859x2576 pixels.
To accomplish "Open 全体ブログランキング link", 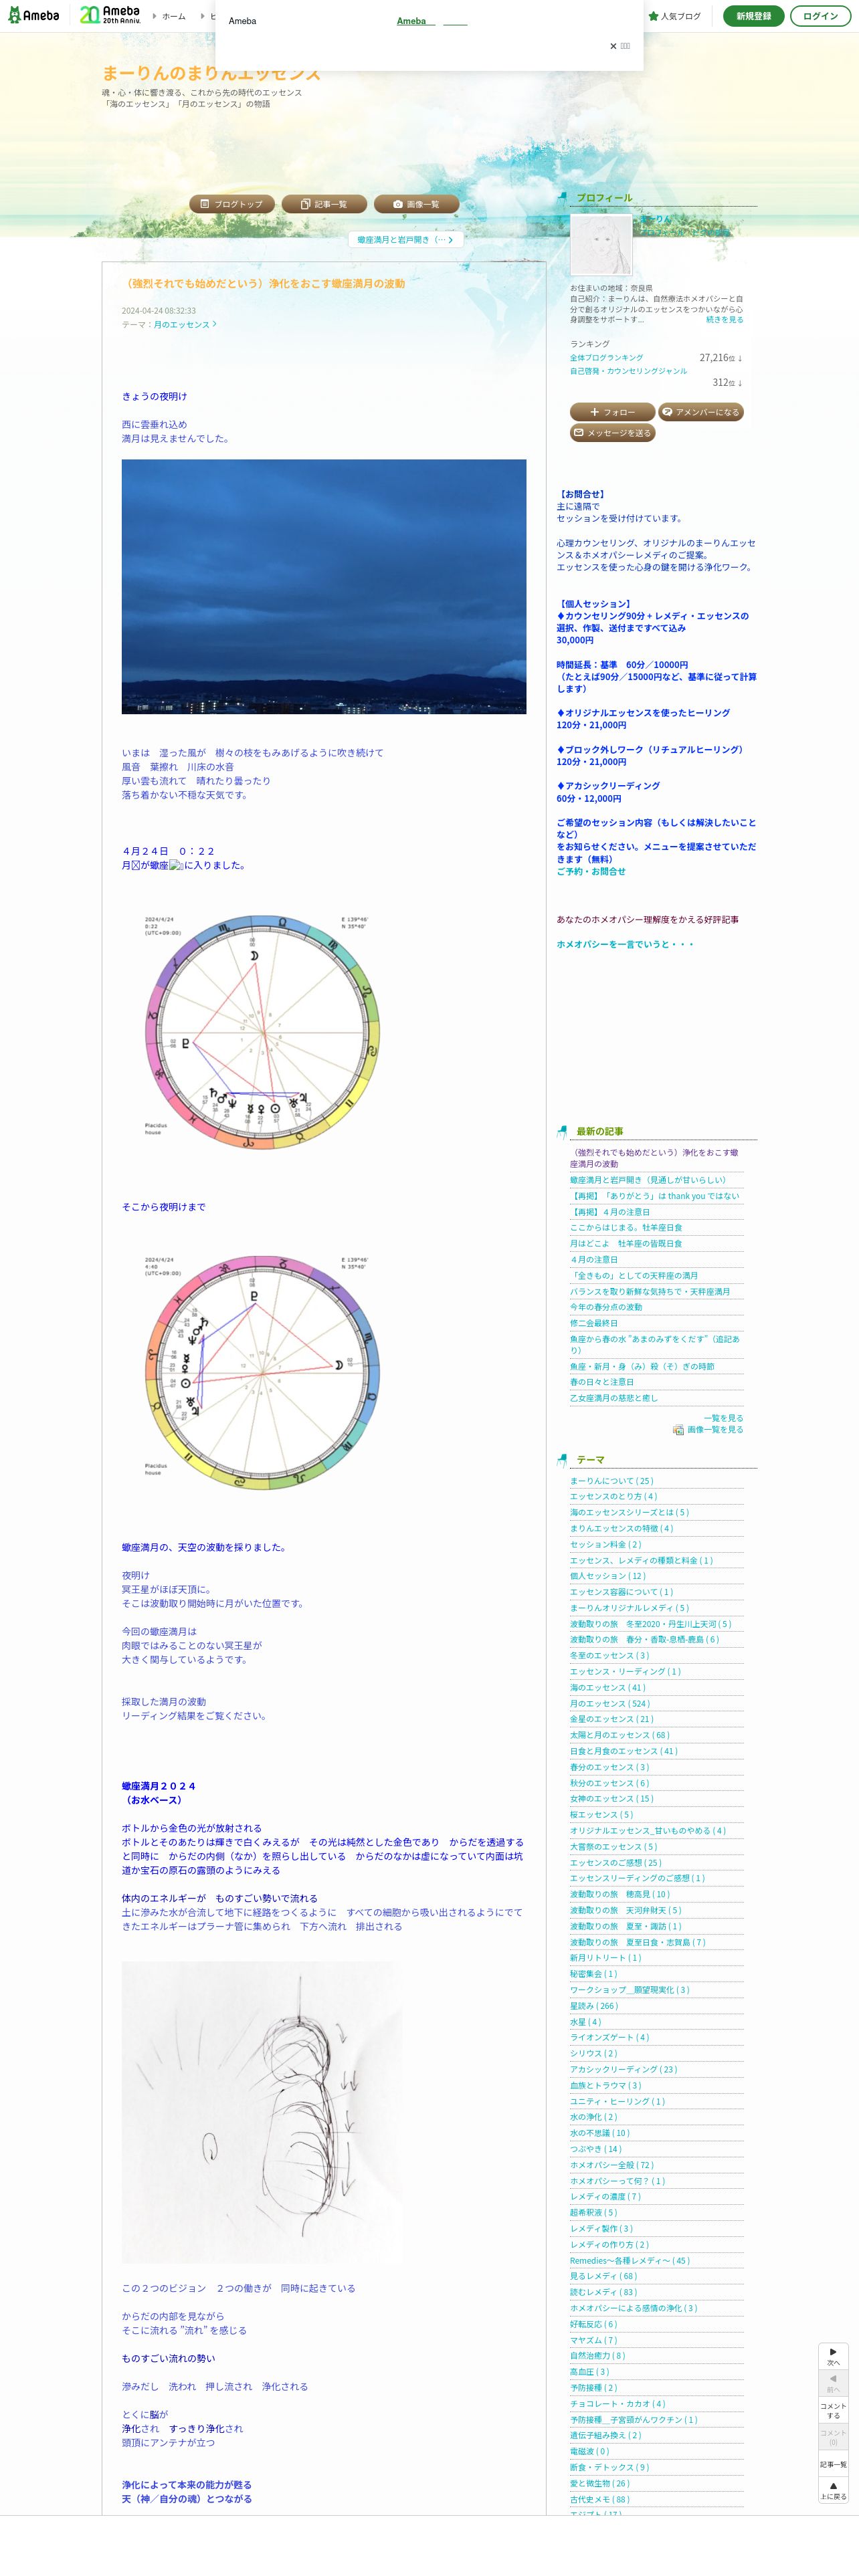I will [x=606, y=358].
